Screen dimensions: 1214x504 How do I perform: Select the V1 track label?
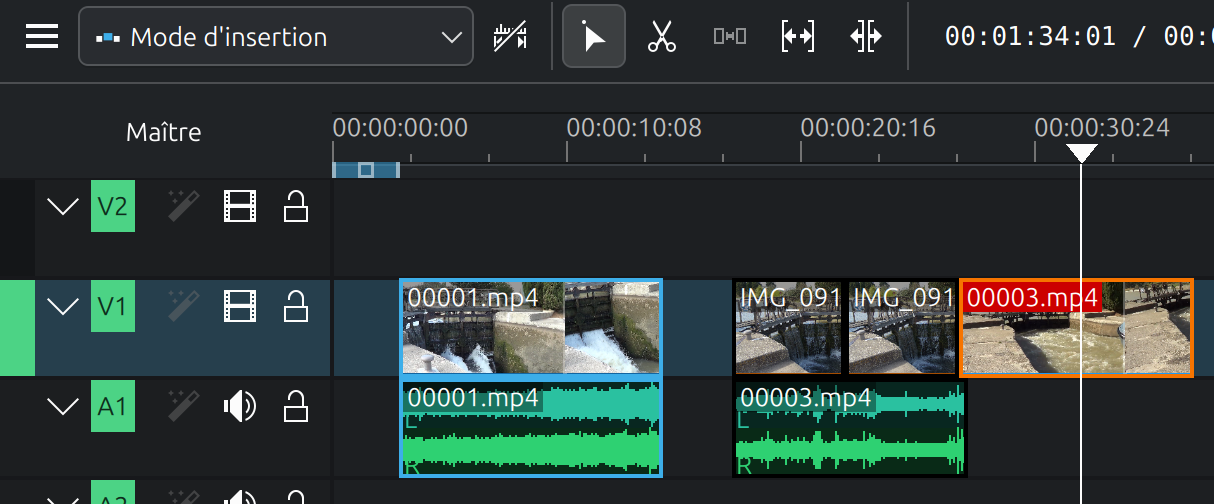tap(112, 306)
